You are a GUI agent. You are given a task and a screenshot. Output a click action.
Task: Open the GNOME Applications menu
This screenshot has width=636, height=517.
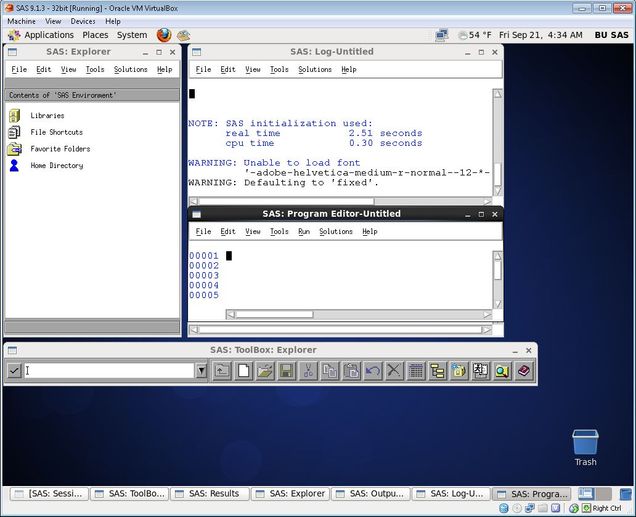pyautogui.click(x=49, y=35)
